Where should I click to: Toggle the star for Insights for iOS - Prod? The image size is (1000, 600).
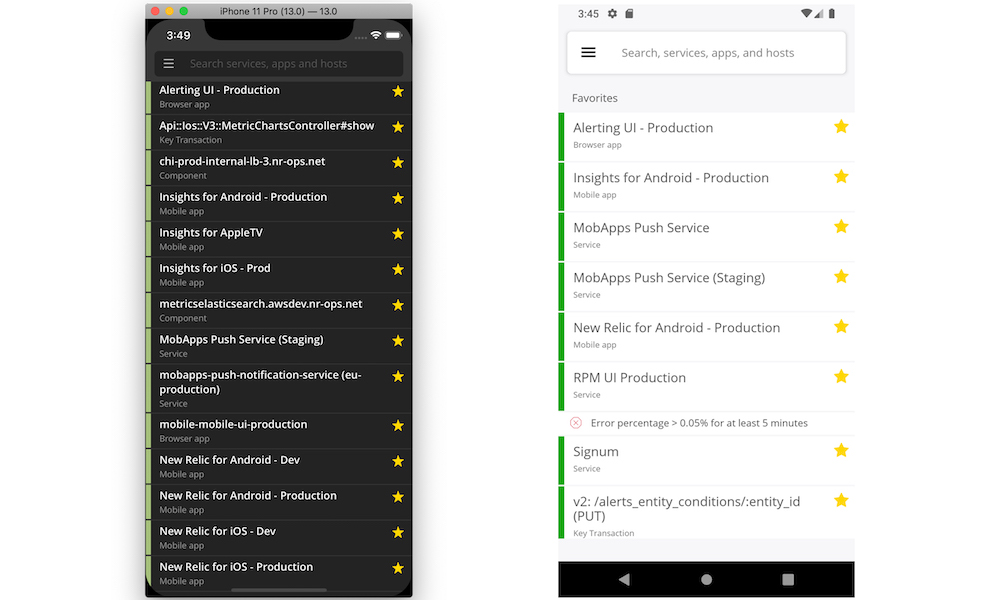click(398, 270)
